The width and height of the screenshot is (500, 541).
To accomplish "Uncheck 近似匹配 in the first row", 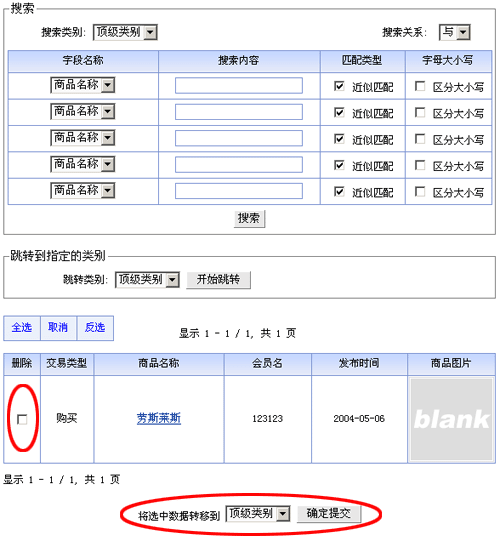I will 339,86.
